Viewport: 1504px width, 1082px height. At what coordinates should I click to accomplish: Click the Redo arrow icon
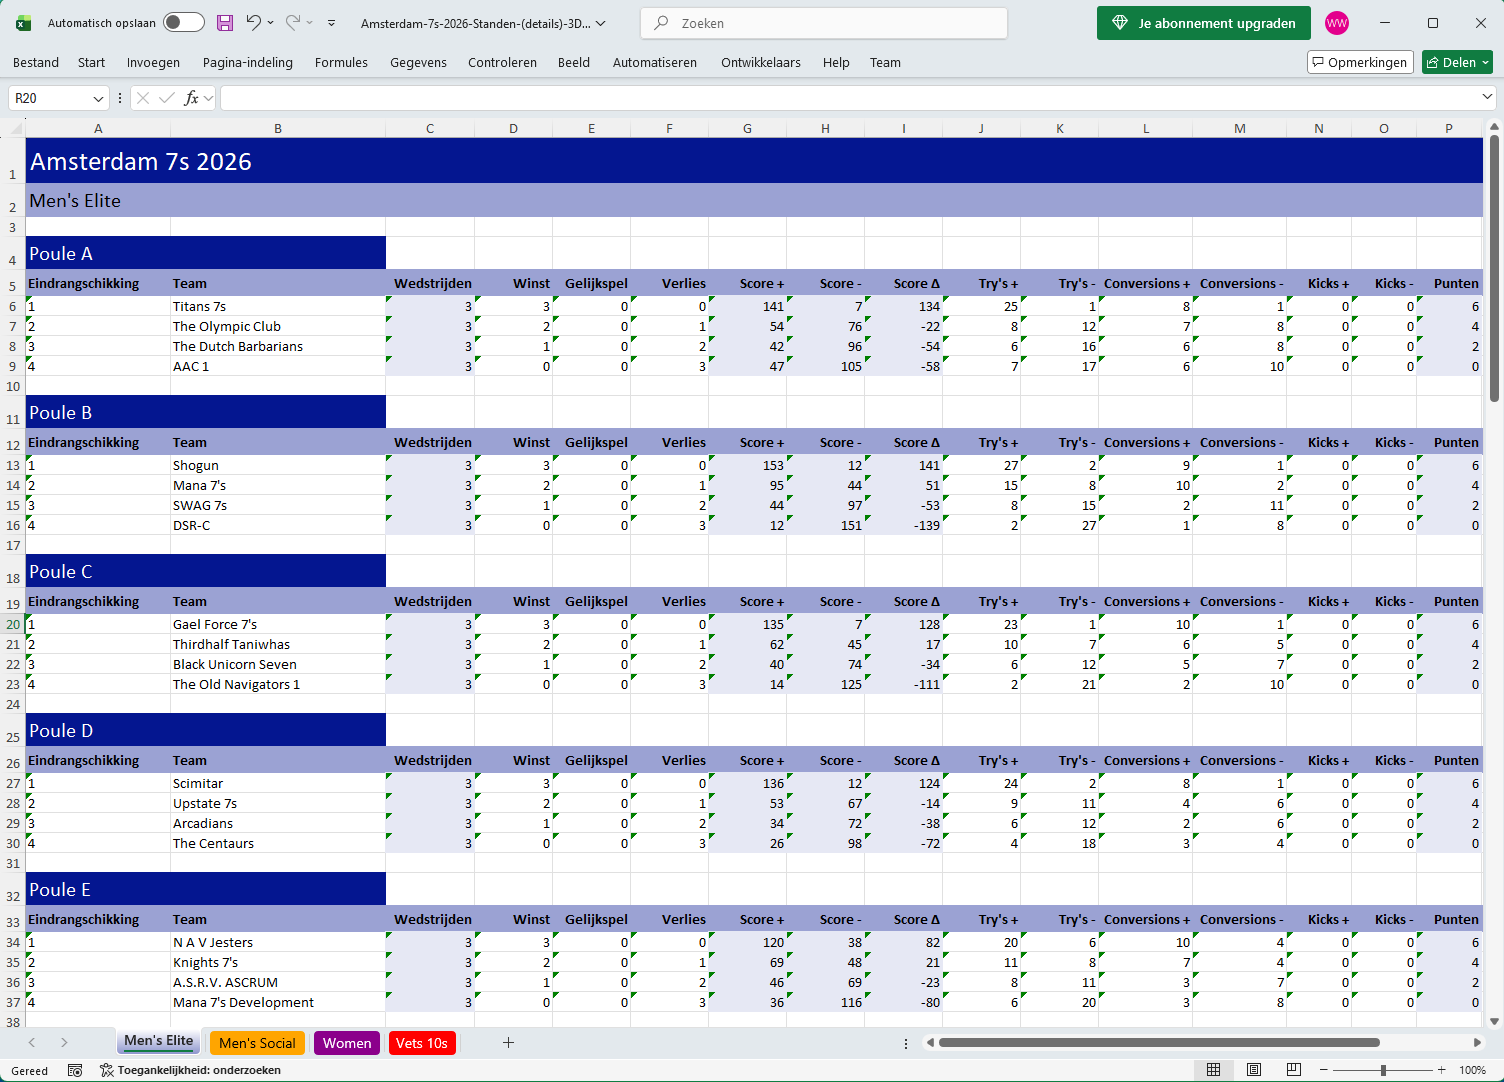coord(292,22)
